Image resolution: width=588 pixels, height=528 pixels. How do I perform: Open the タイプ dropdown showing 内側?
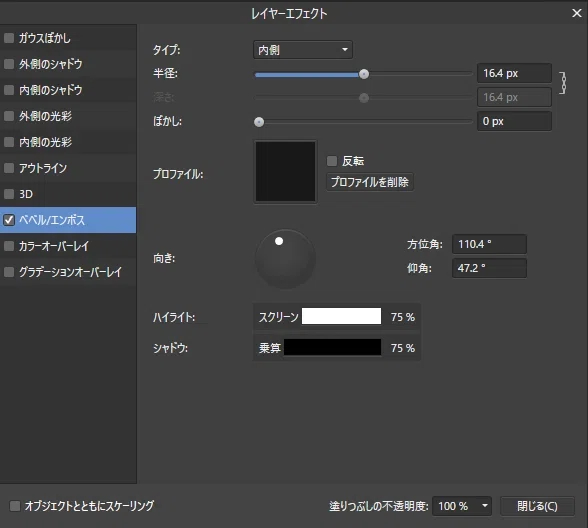tap(303, 50)
